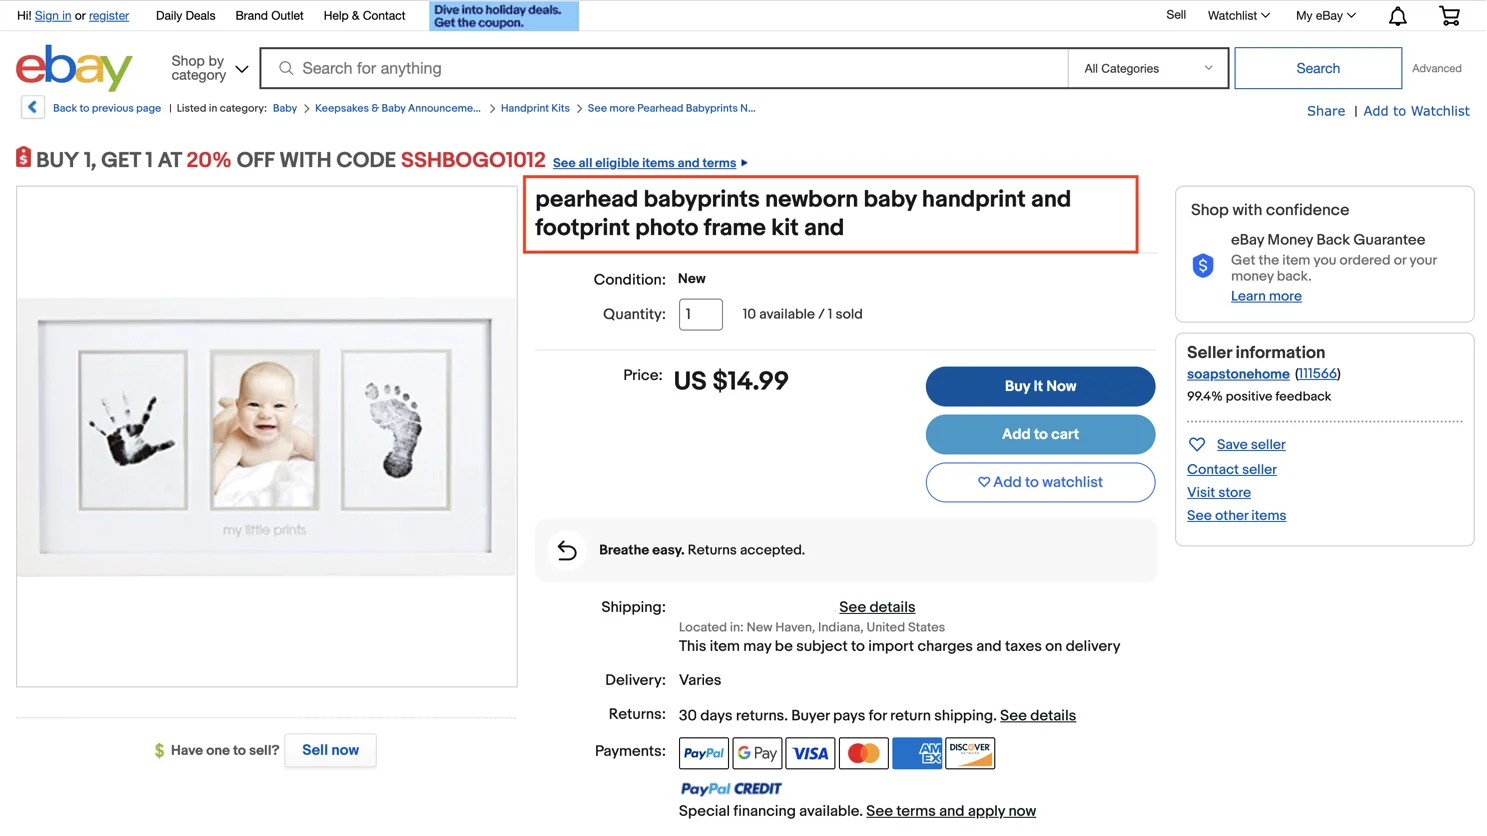Click the eBay logo
Screen dimensions: 1487x836
[x=74, y=68]
